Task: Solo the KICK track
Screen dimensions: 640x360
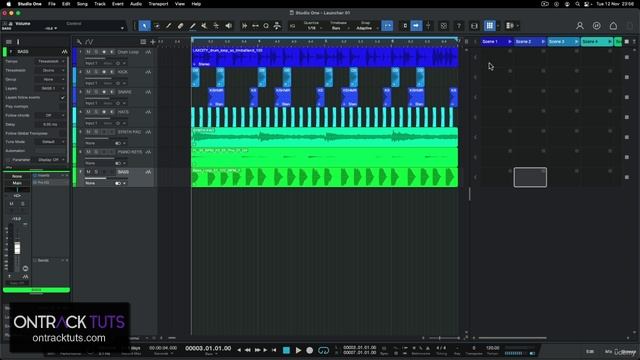Action: click(x=96, y=72)
